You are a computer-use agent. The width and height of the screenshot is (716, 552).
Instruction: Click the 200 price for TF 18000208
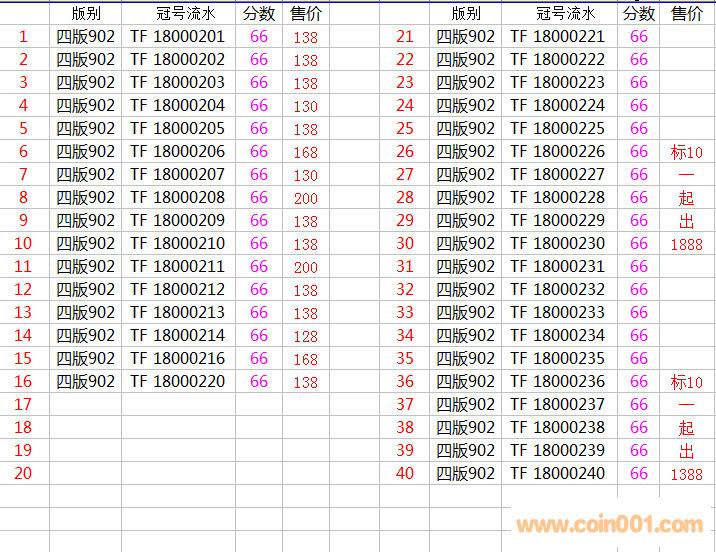(x=306, y=198)
